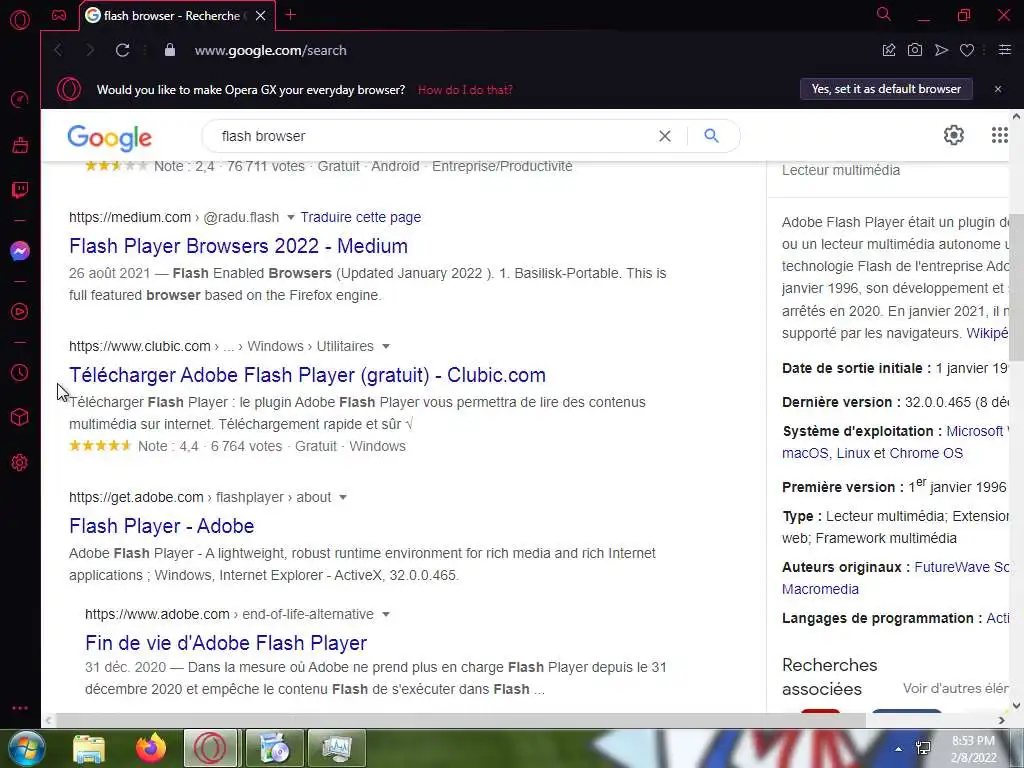This screenshot has width=1024, height=768.
Task: Open Flash Player Browsers 2022 - Medium result
Action: click(238, 246)
